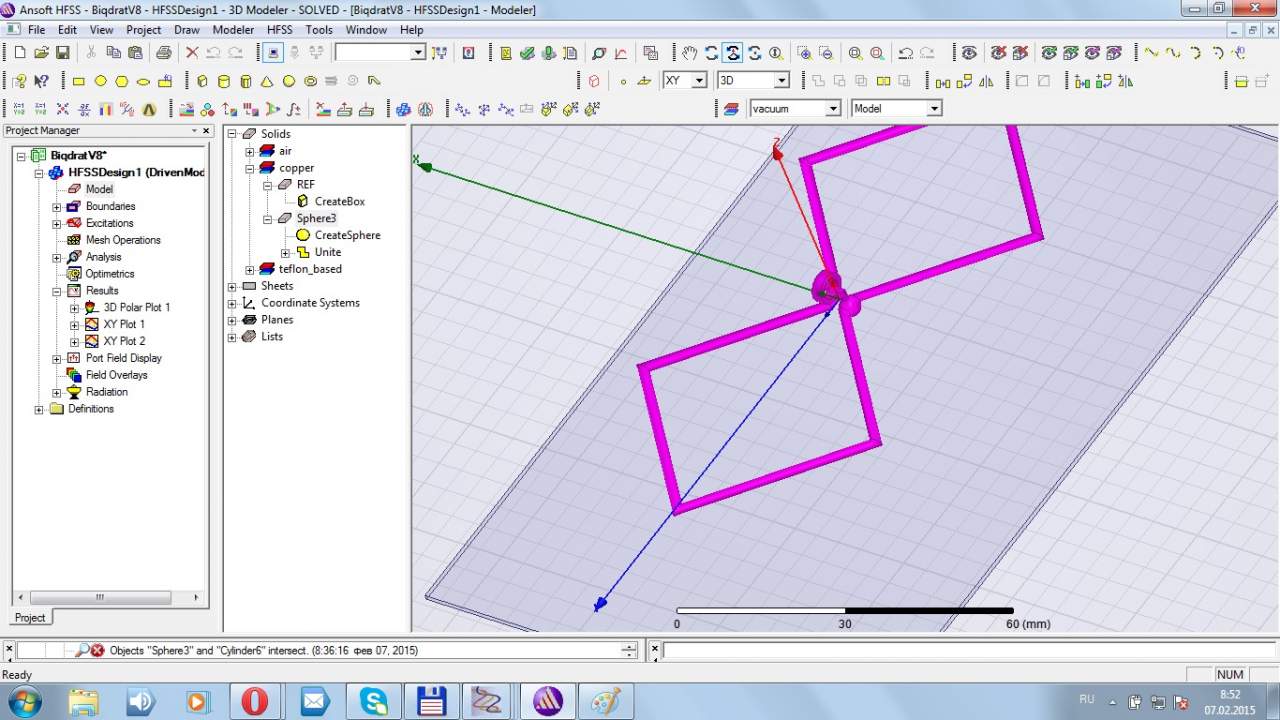The image size is (1280, 720).
Task: Click the Validate checkmark icon
Action: click(527, 53)
